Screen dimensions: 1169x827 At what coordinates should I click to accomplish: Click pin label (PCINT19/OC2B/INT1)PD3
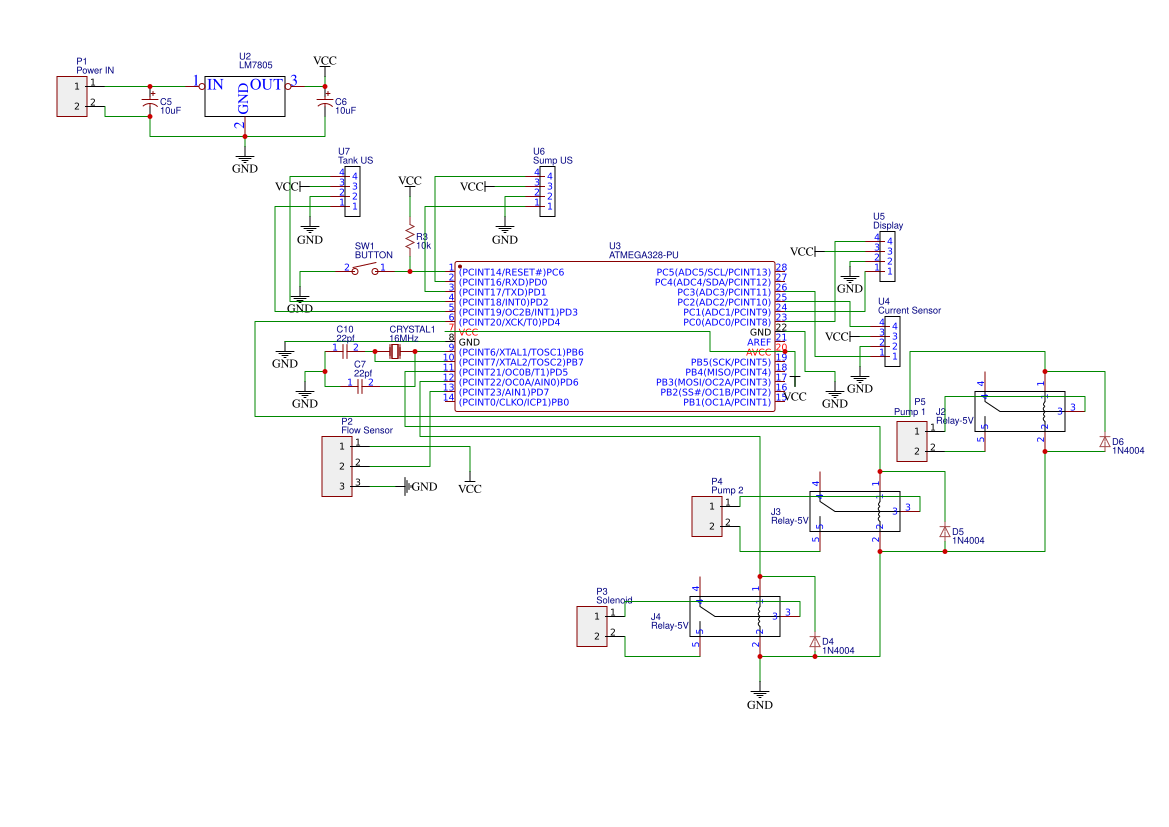(518, 312)
